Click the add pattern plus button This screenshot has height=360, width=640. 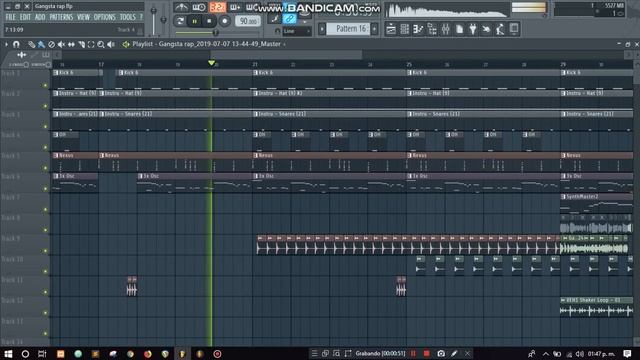[374, 29]
